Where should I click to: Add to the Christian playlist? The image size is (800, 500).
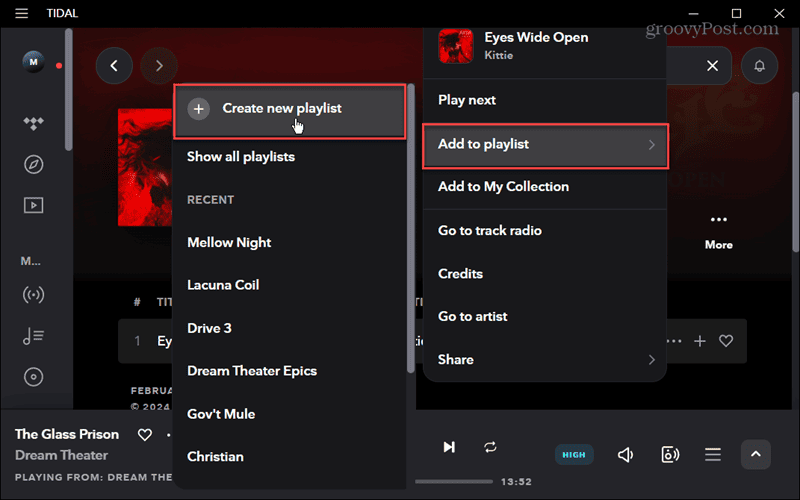215,457
